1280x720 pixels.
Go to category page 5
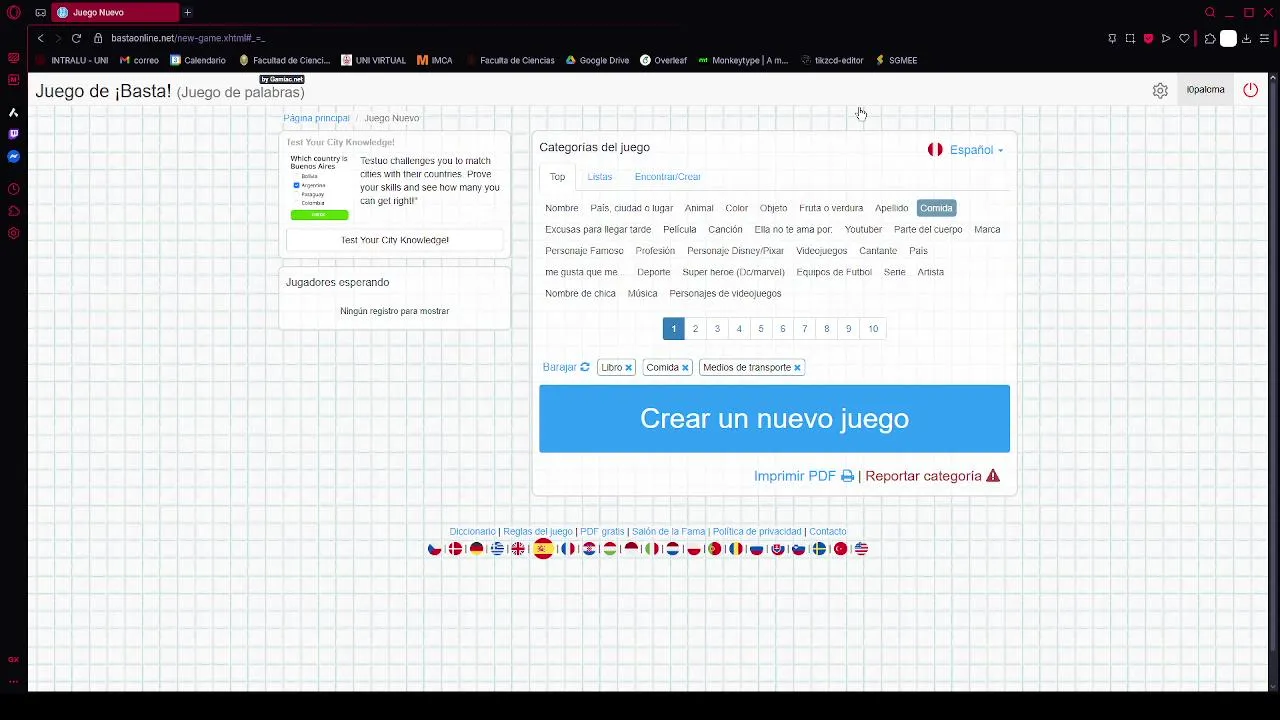tap(760, 329)
